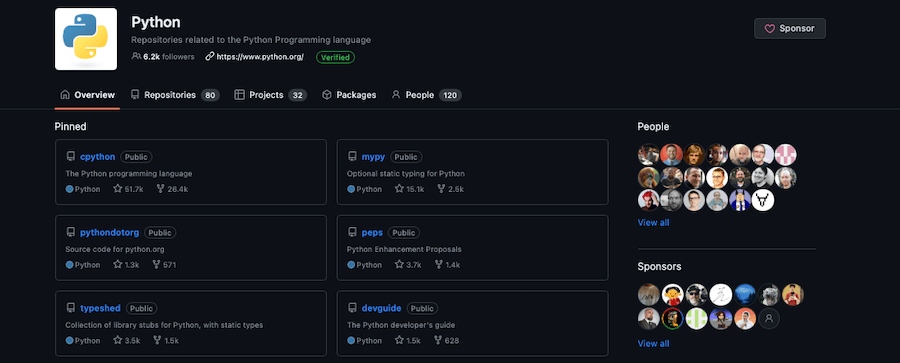
Task: Click peps' 3.7k stars count
Action: coord(408,264)
